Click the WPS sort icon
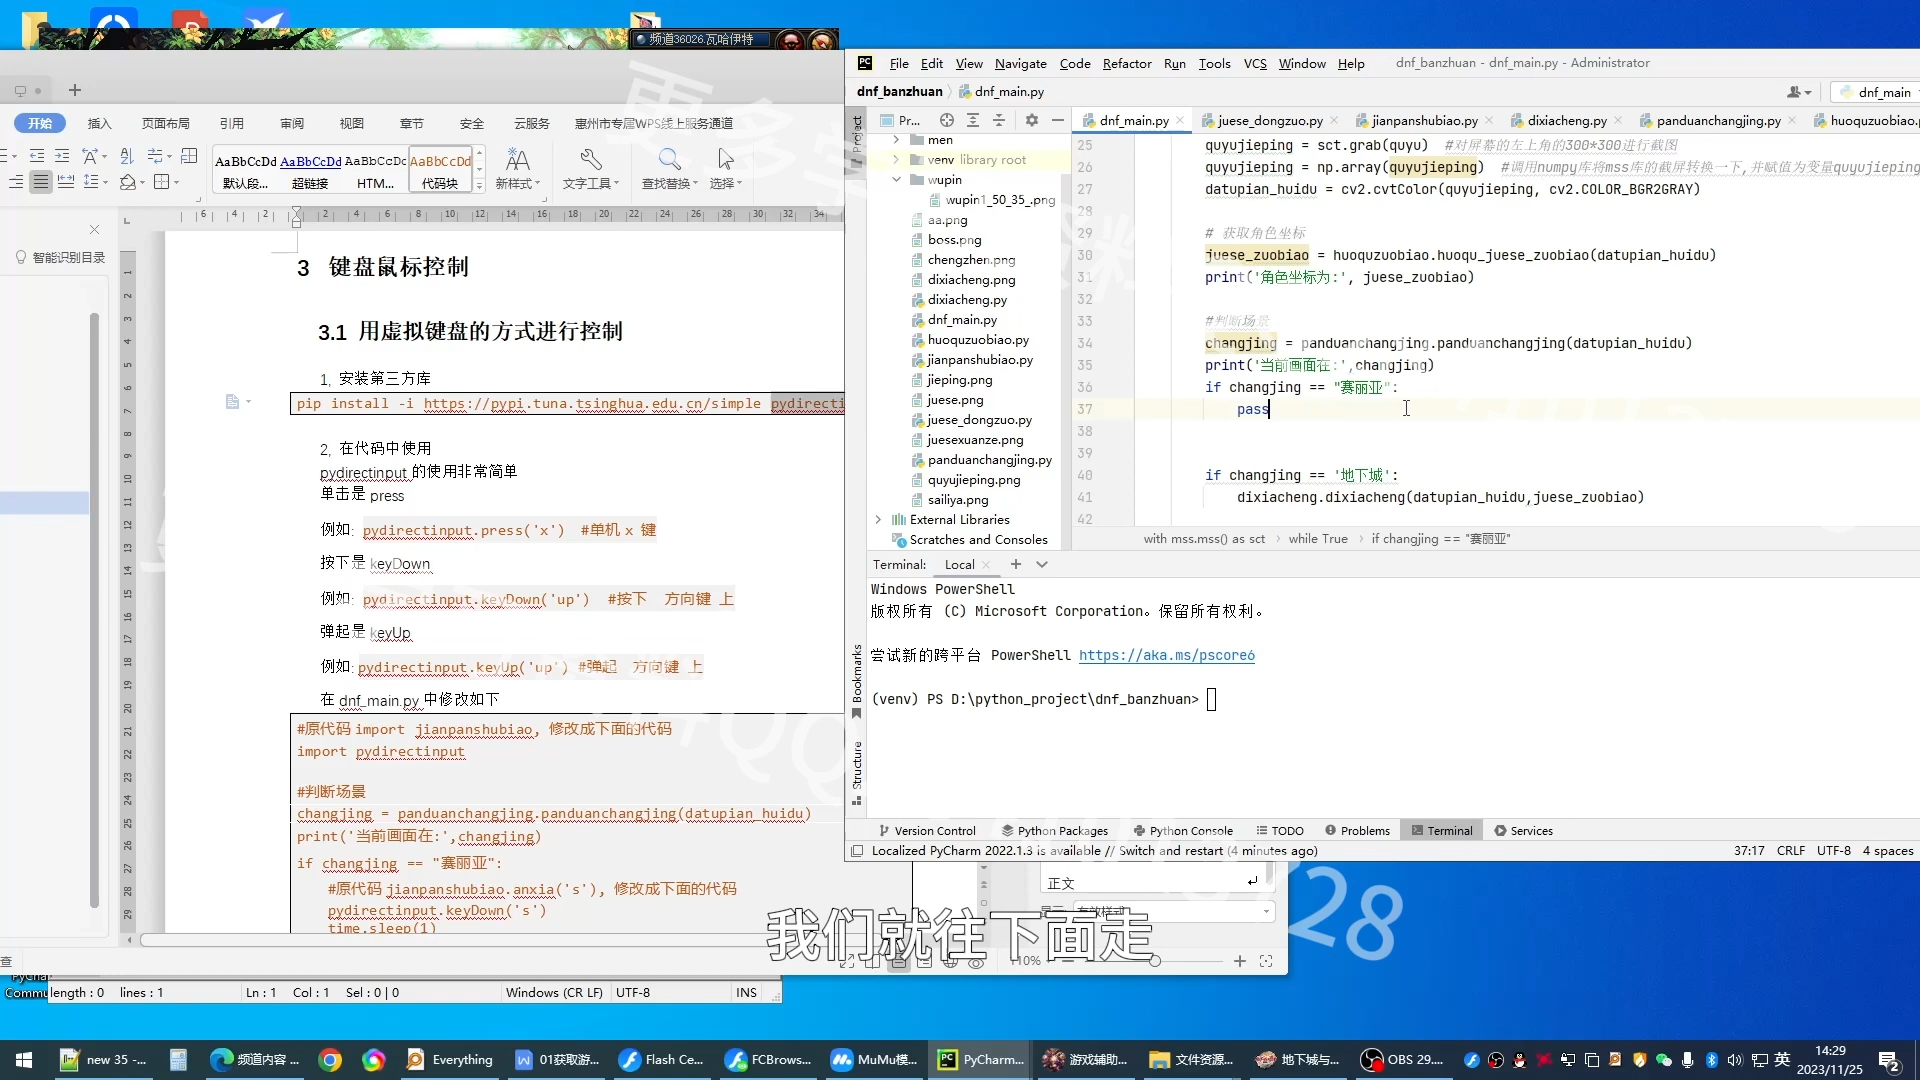Screen dimensions: 1920x1080 pyautogui.click(x=126, y=156)
